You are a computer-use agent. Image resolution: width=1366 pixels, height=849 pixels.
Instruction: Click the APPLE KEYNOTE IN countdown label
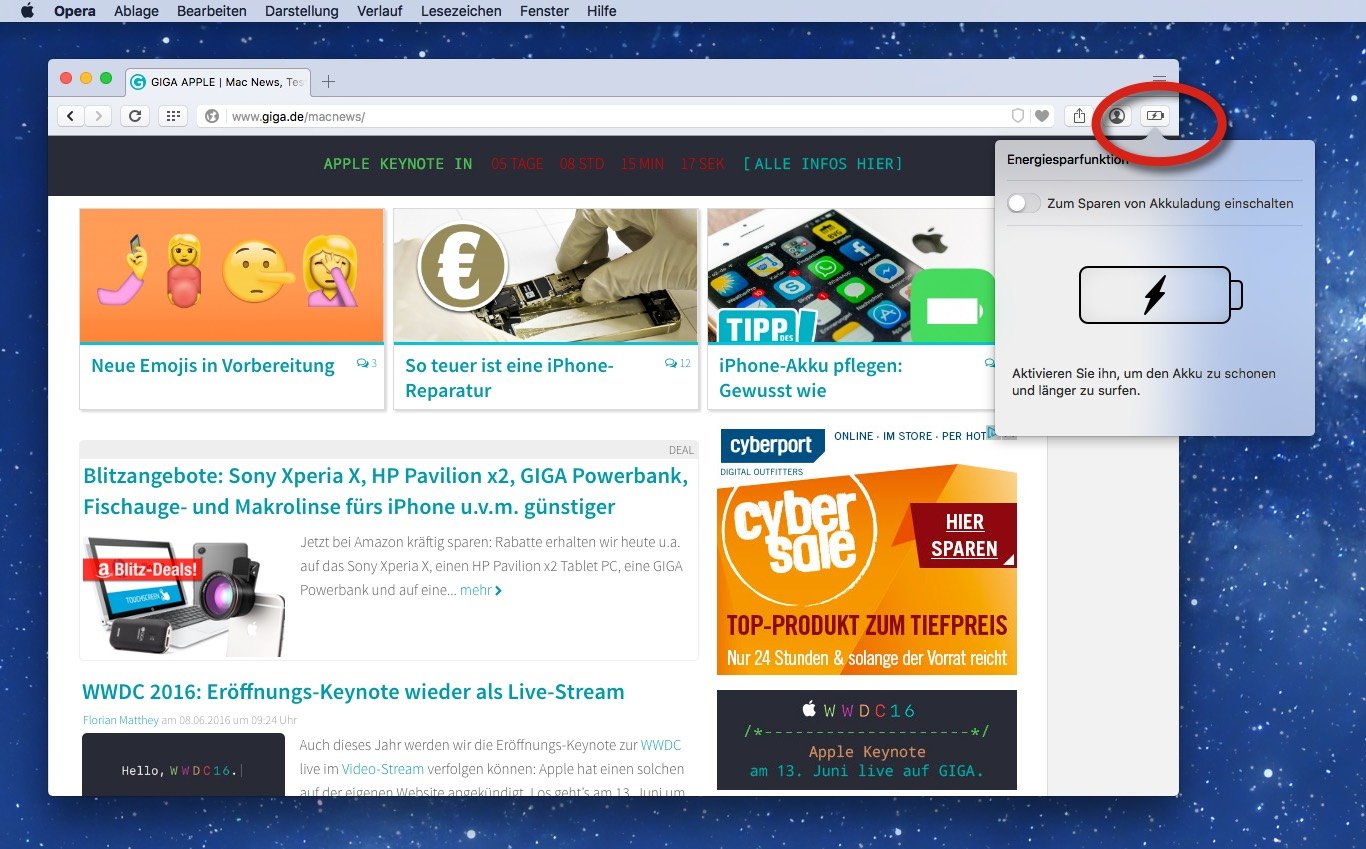(398, 163)
